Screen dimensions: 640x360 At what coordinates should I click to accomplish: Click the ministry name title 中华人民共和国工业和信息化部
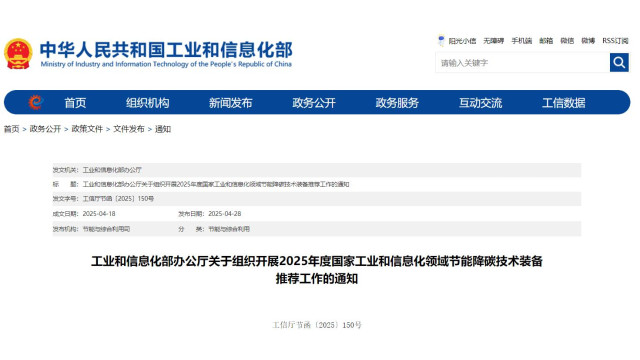click(166, 50)
